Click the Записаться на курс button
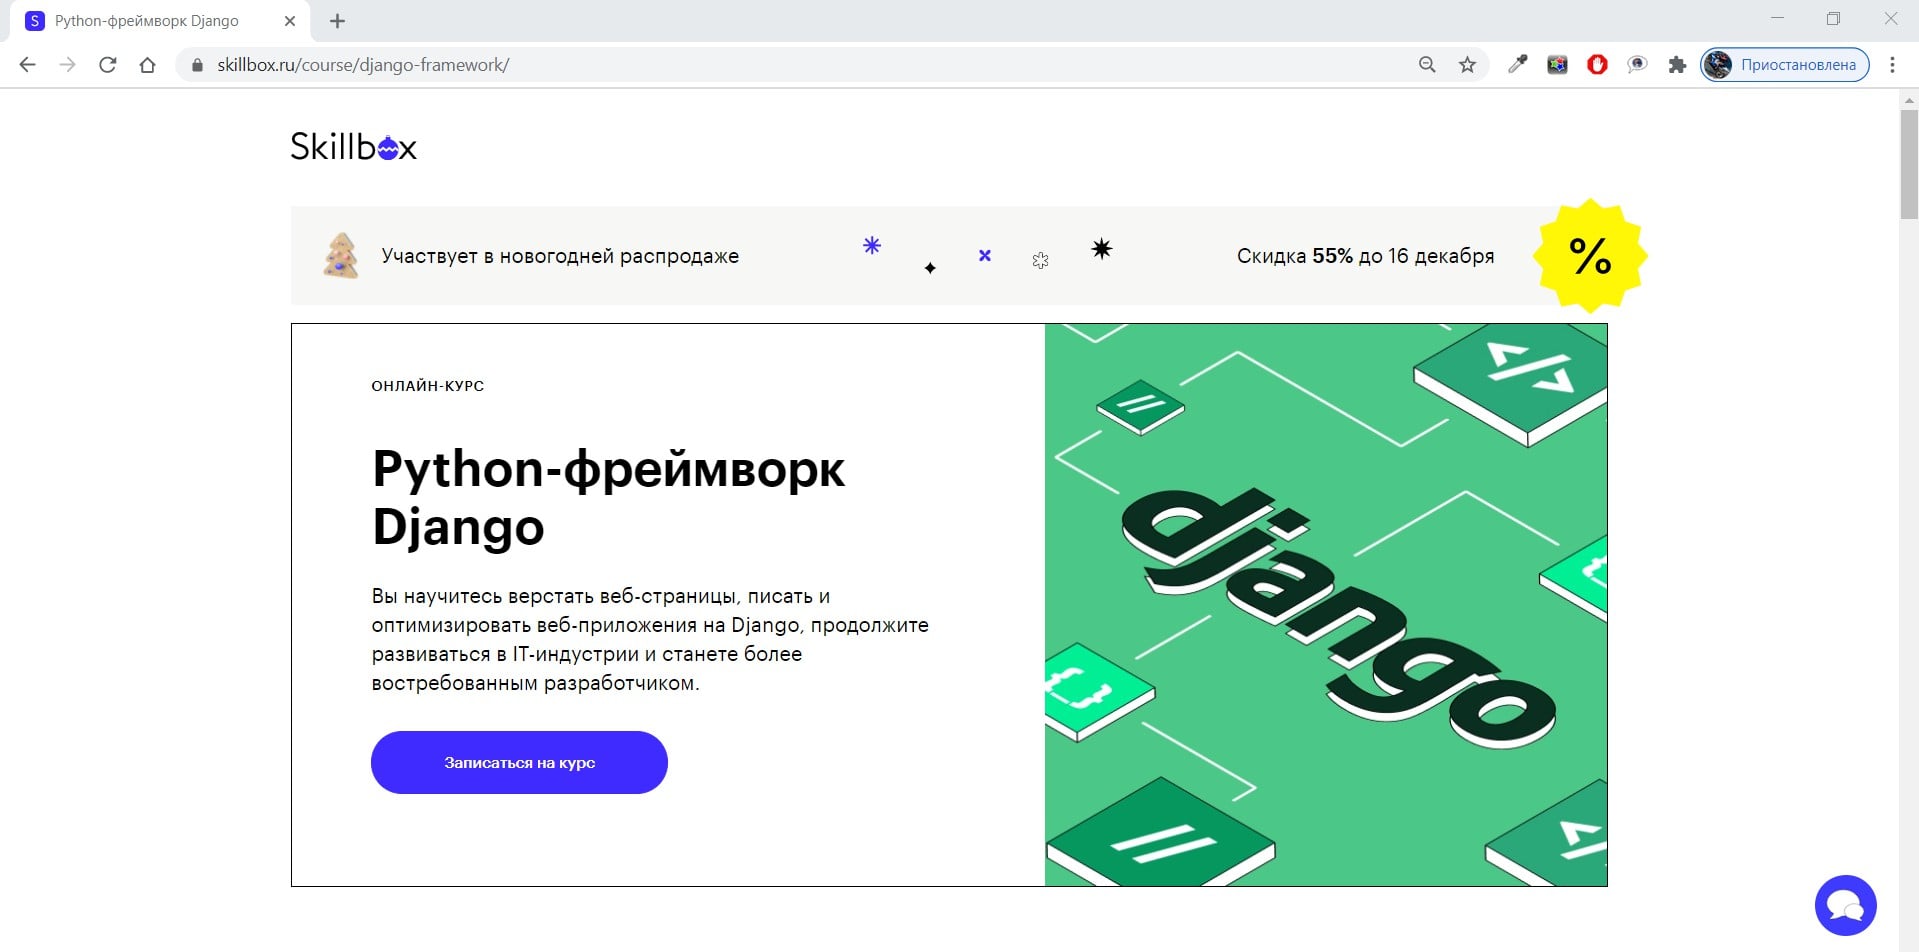The width and height of the screenshot is (1919, 952). tap(519, 762)
